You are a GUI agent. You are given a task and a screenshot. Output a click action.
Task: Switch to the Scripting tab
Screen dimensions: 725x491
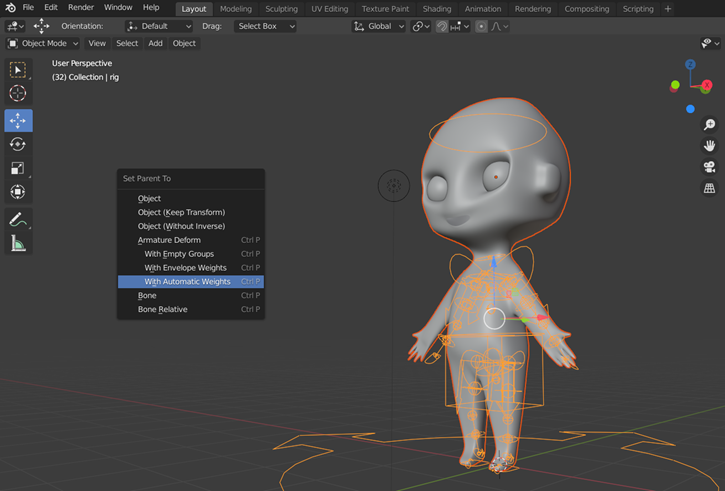(x=638, y=9)
